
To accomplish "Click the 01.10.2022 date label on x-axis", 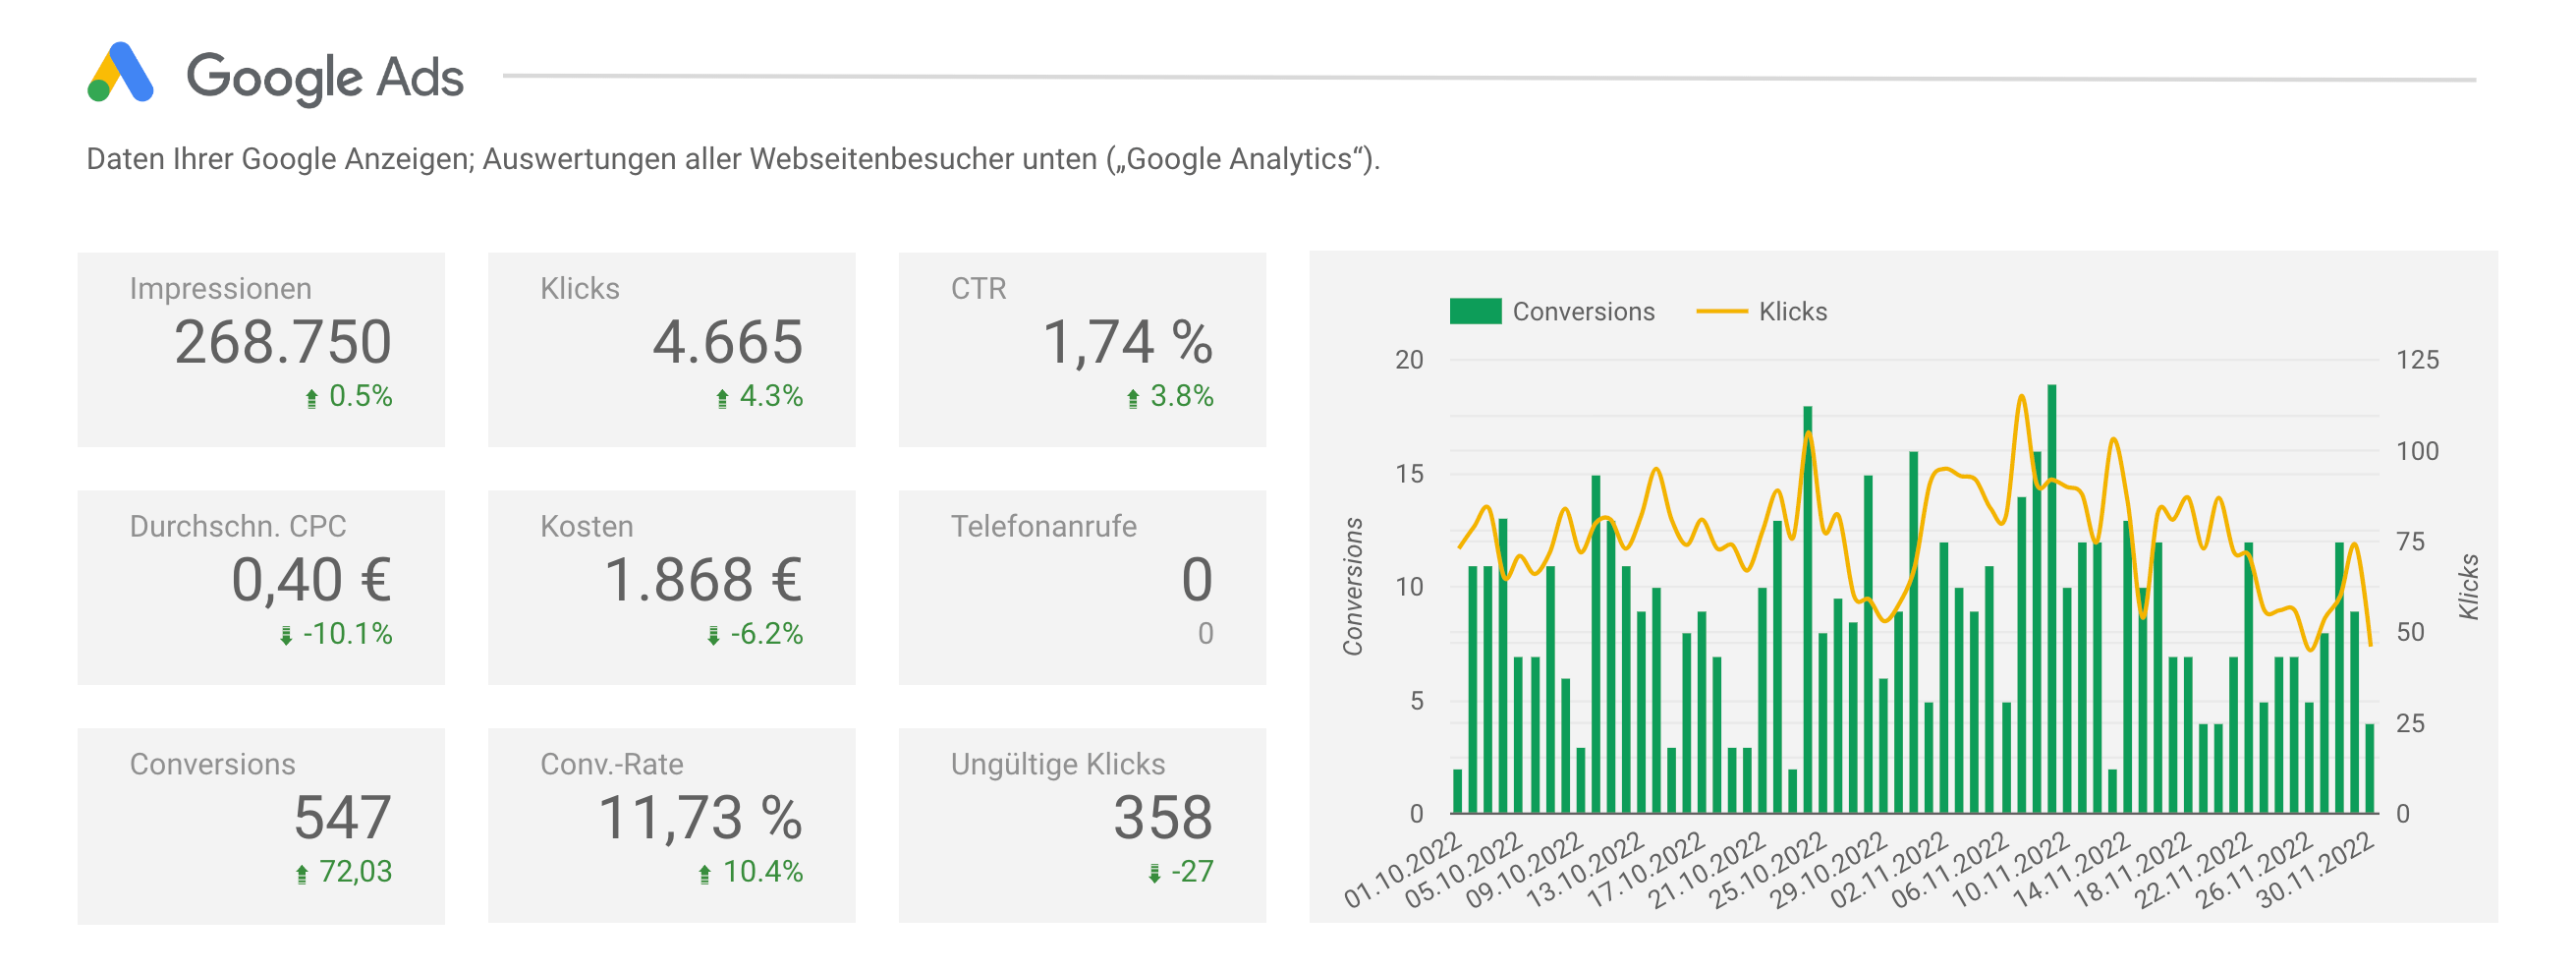I will click(1402, 870).
